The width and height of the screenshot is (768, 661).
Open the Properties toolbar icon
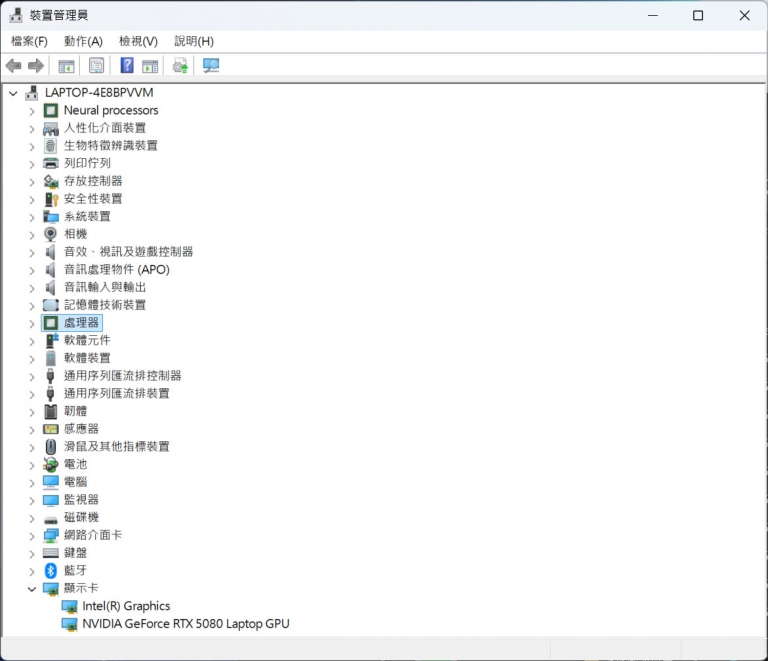click(x=96, y=66)
